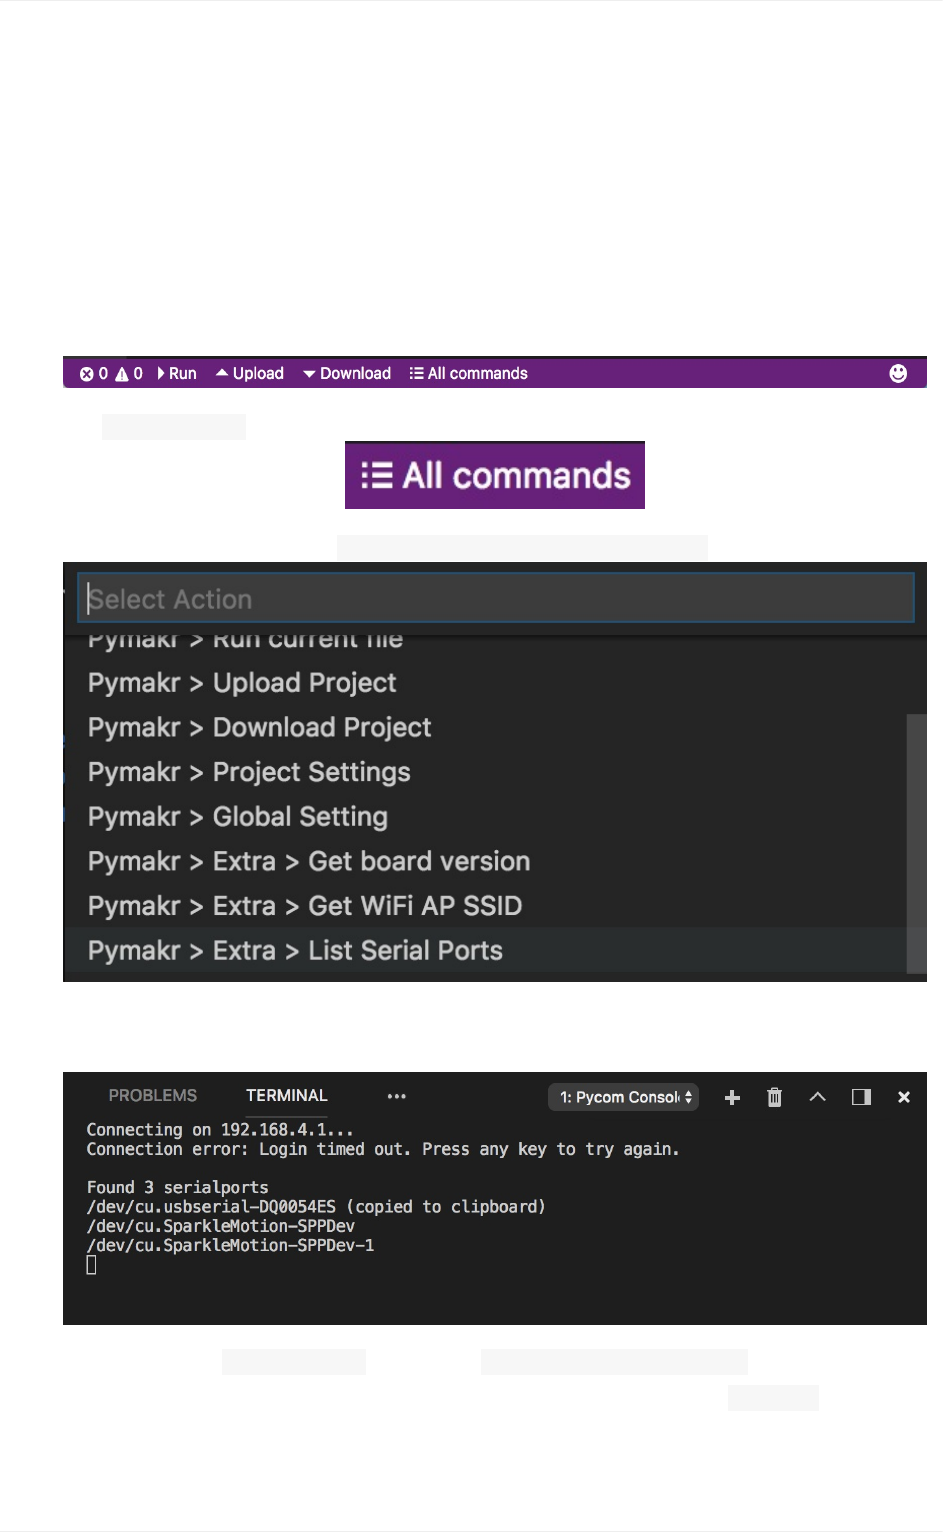Image resolution: width=943 pixels, height=1532 pixels.
Task: Switch to the PROBLEMS tab
Action: click(153, 1096)
